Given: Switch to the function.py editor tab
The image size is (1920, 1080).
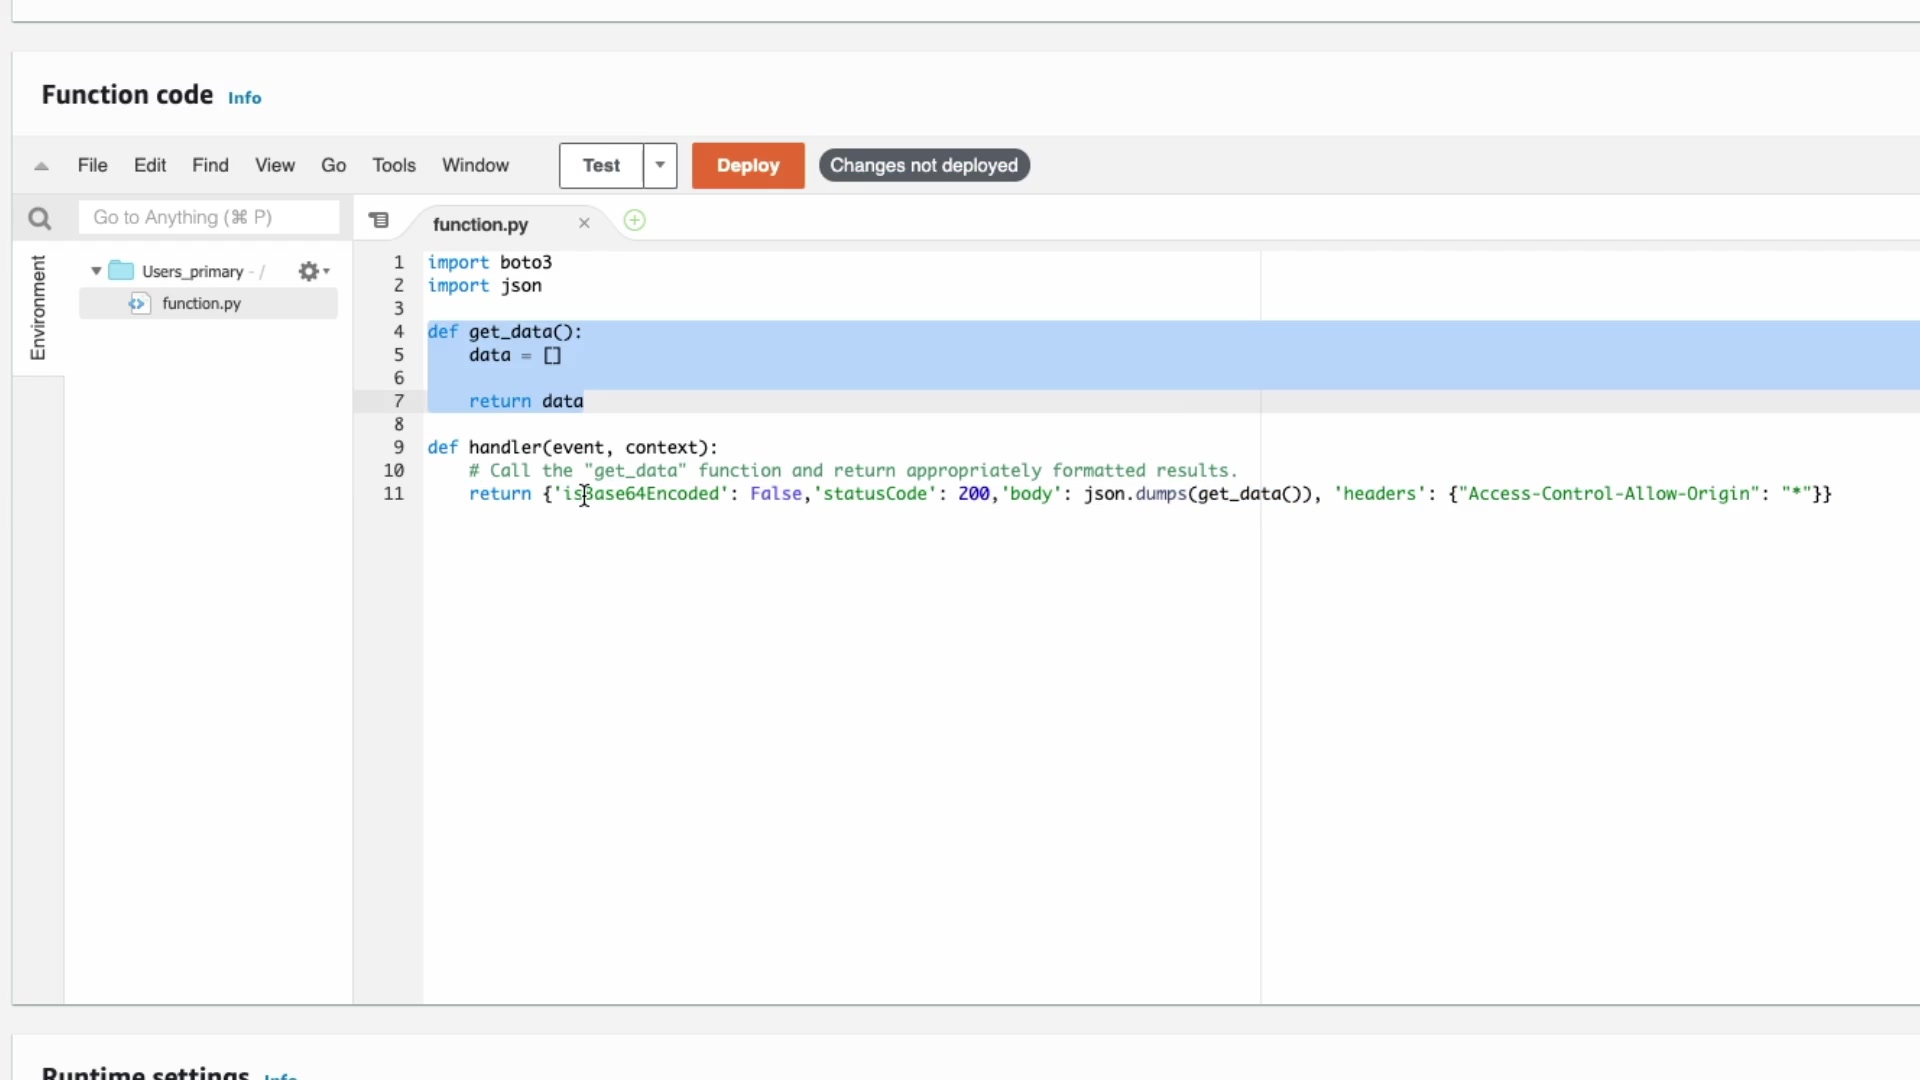Looking at the screenshot, I should pos(480,224).
